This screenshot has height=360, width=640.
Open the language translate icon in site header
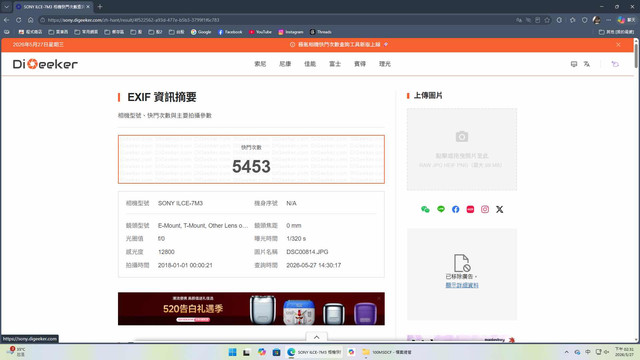587,64
